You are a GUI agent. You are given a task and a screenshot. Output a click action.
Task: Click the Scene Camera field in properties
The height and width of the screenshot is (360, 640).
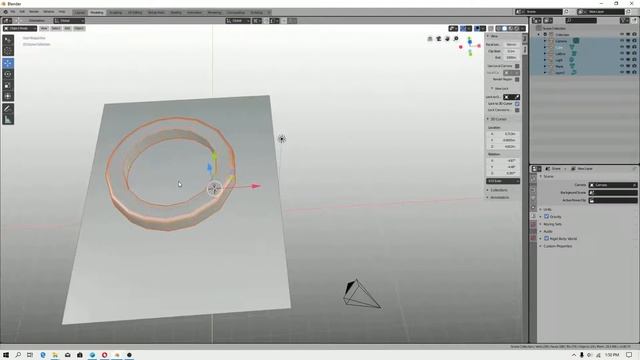tap(612, 185)
